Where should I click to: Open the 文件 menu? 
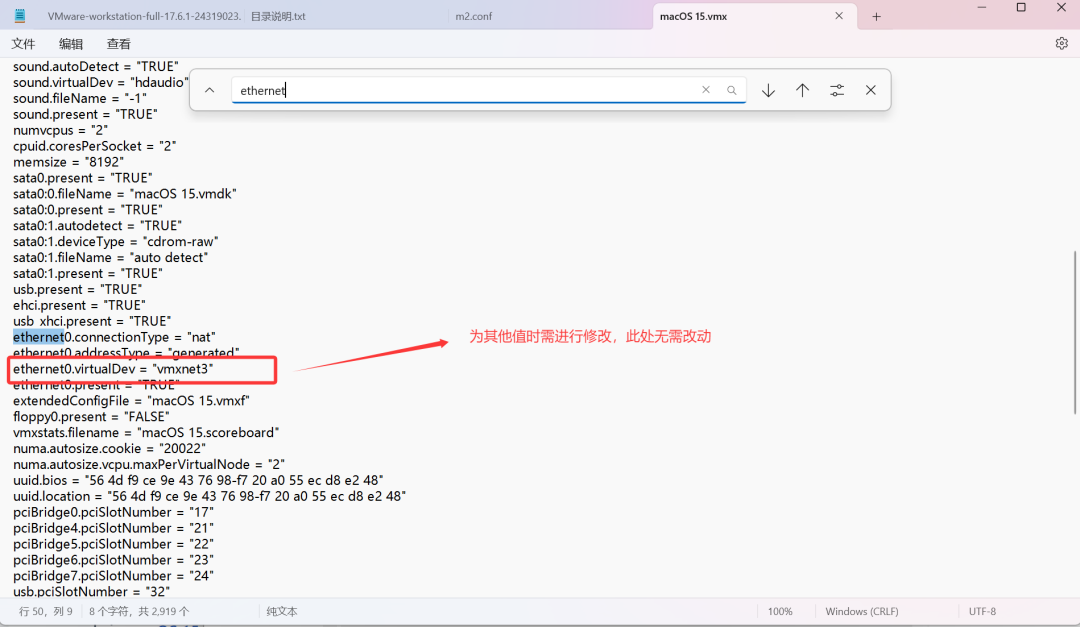23,43
